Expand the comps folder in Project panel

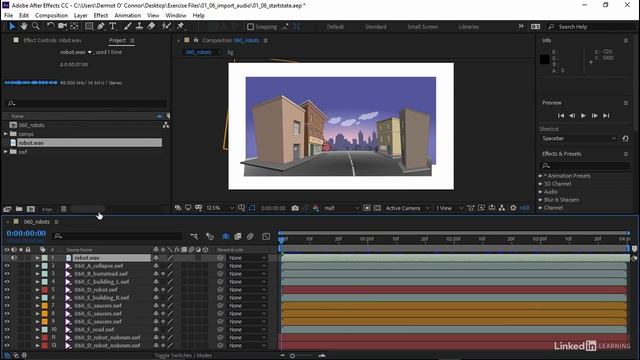pos(6,134)
